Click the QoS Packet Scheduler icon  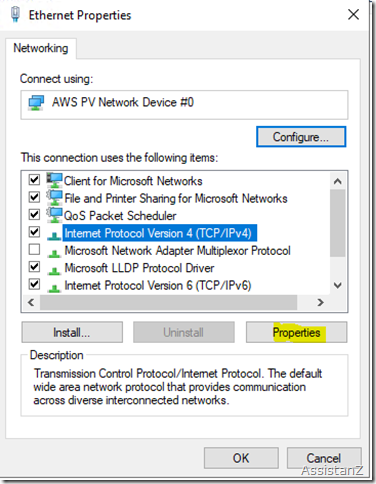tap(54, 215)
